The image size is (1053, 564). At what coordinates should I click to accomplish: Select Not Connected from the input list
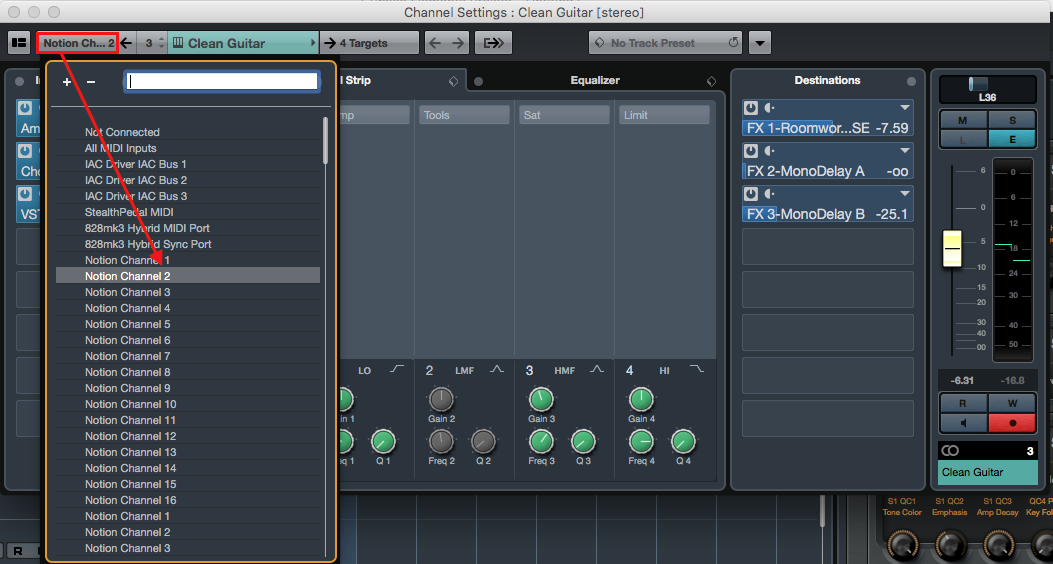coord(188,132)
